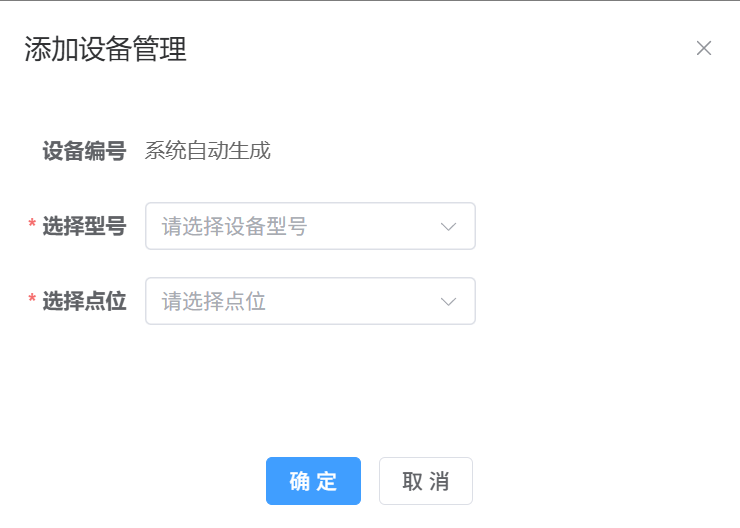The height and width of the screenshot is (528, 740).
Task: Click the 设备编号 field label
Action: pyautogui.click(x=84, y=151)
